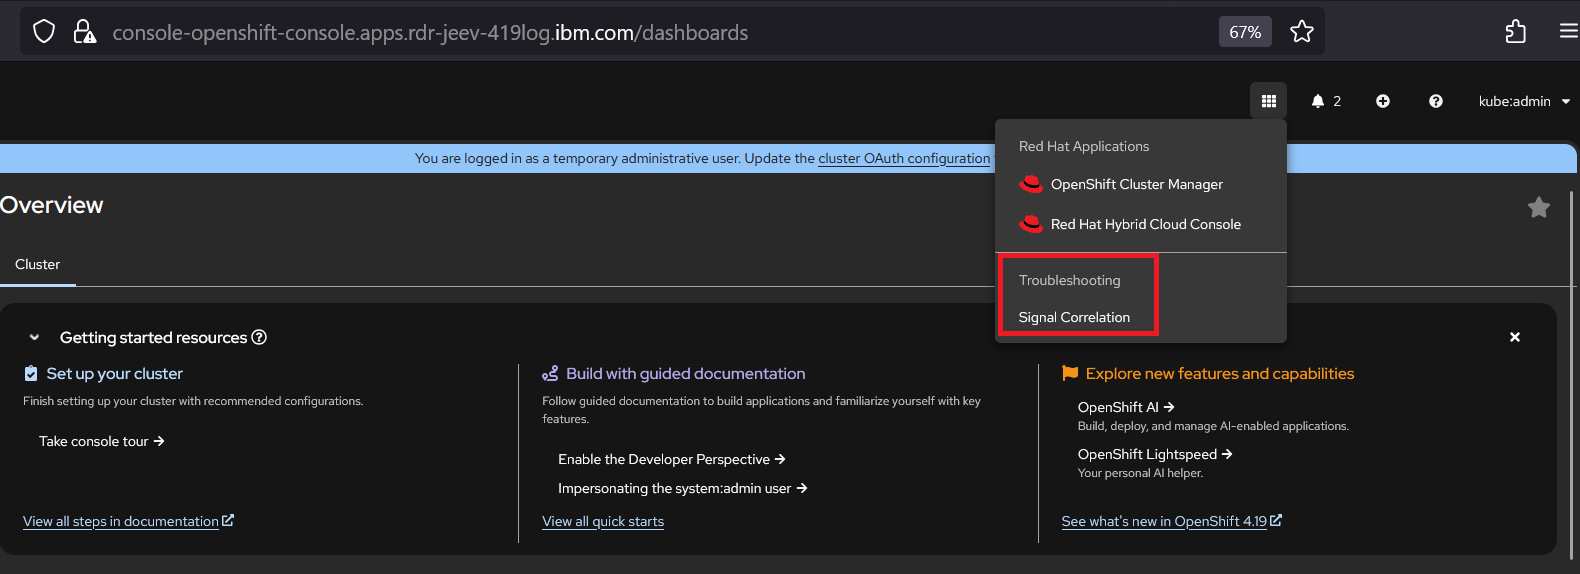Expand the kube:admin user dropdown
Image resolution: width=1580 pixels, height=574 pixels.
click(1524, 101)
